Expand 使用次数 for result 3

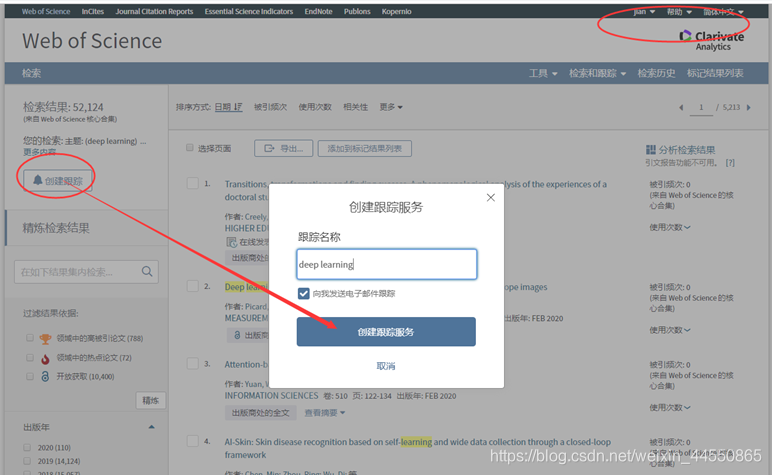pyautogui.click(x=670, y=407)
